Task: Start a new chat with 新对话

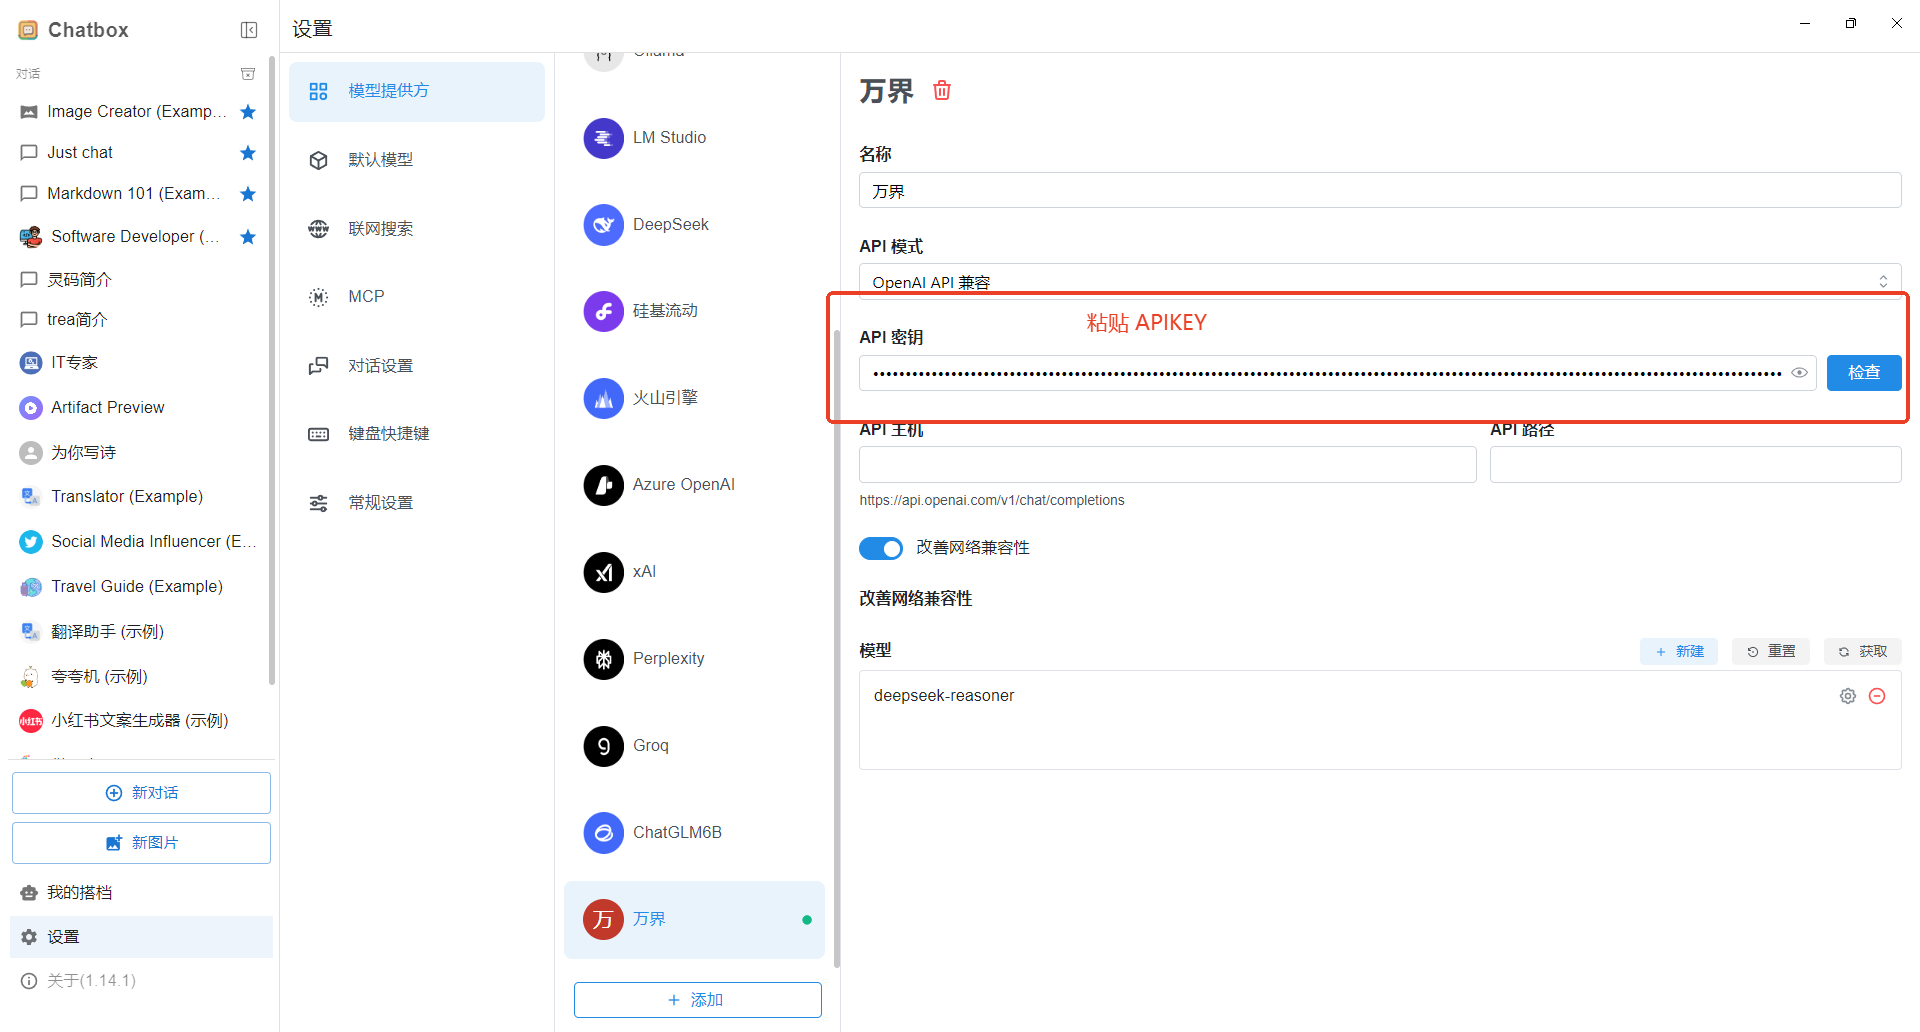Action: [141, 793]
